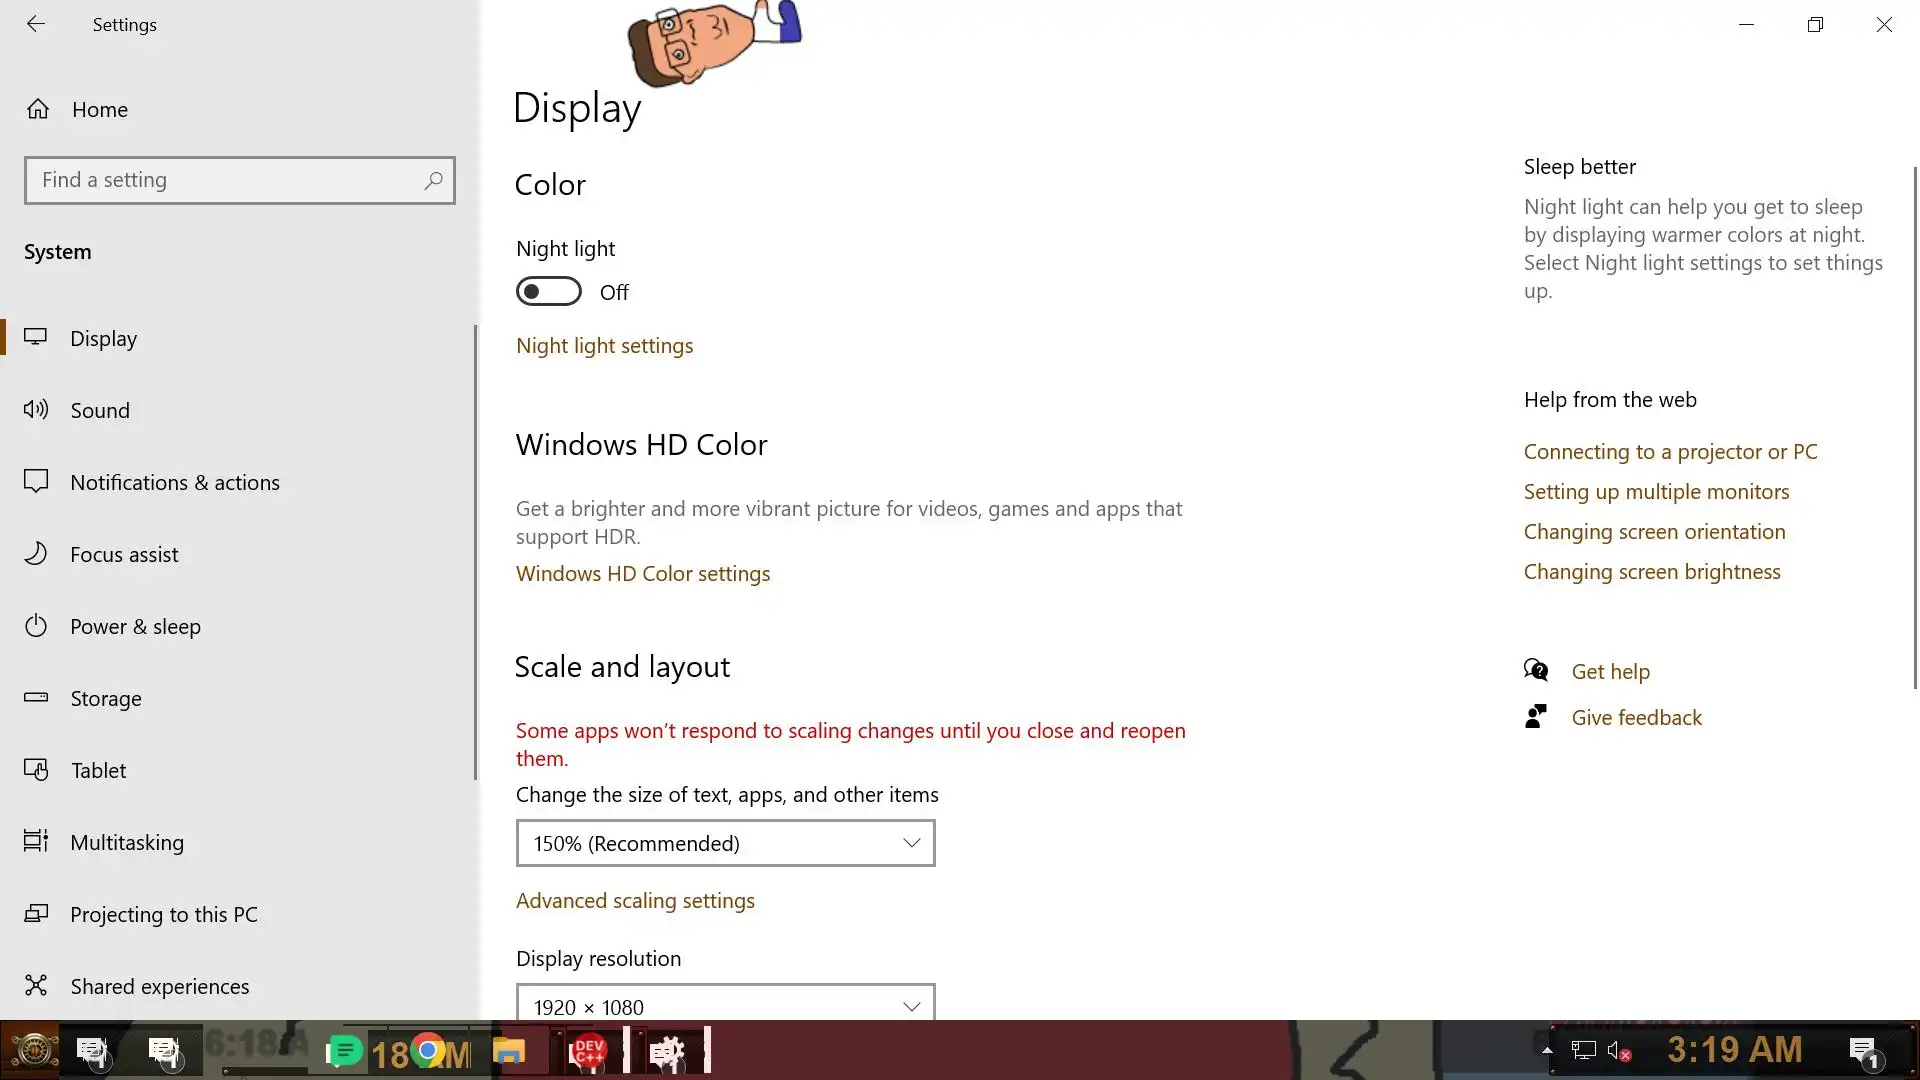Select the Focus assist moon icon
Image resolution: width=1920 pixels, height=1080 pixels.
[x=36, y=553]
